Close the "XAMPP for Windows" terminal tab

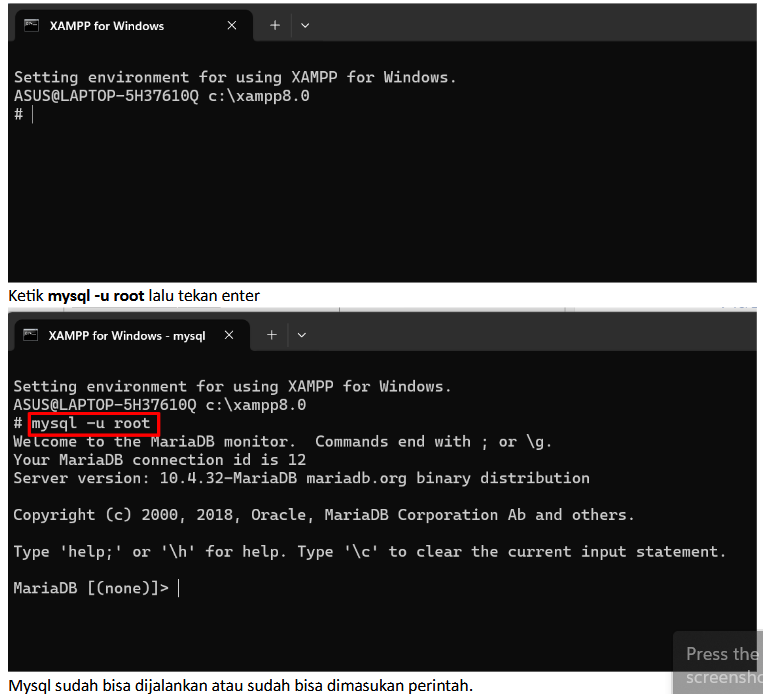pyautogui.click(x=232, y=26)
